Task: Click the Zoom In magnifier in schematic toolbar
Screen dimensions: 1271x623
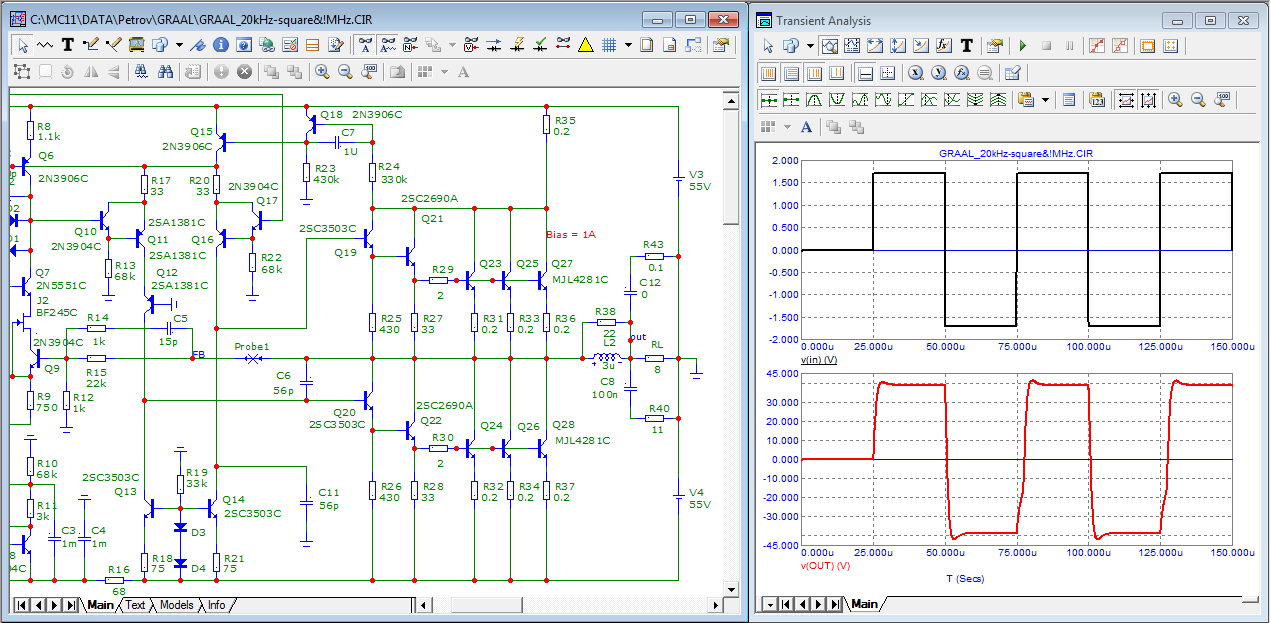Action: pyautogui.click(x=322, y=72)
